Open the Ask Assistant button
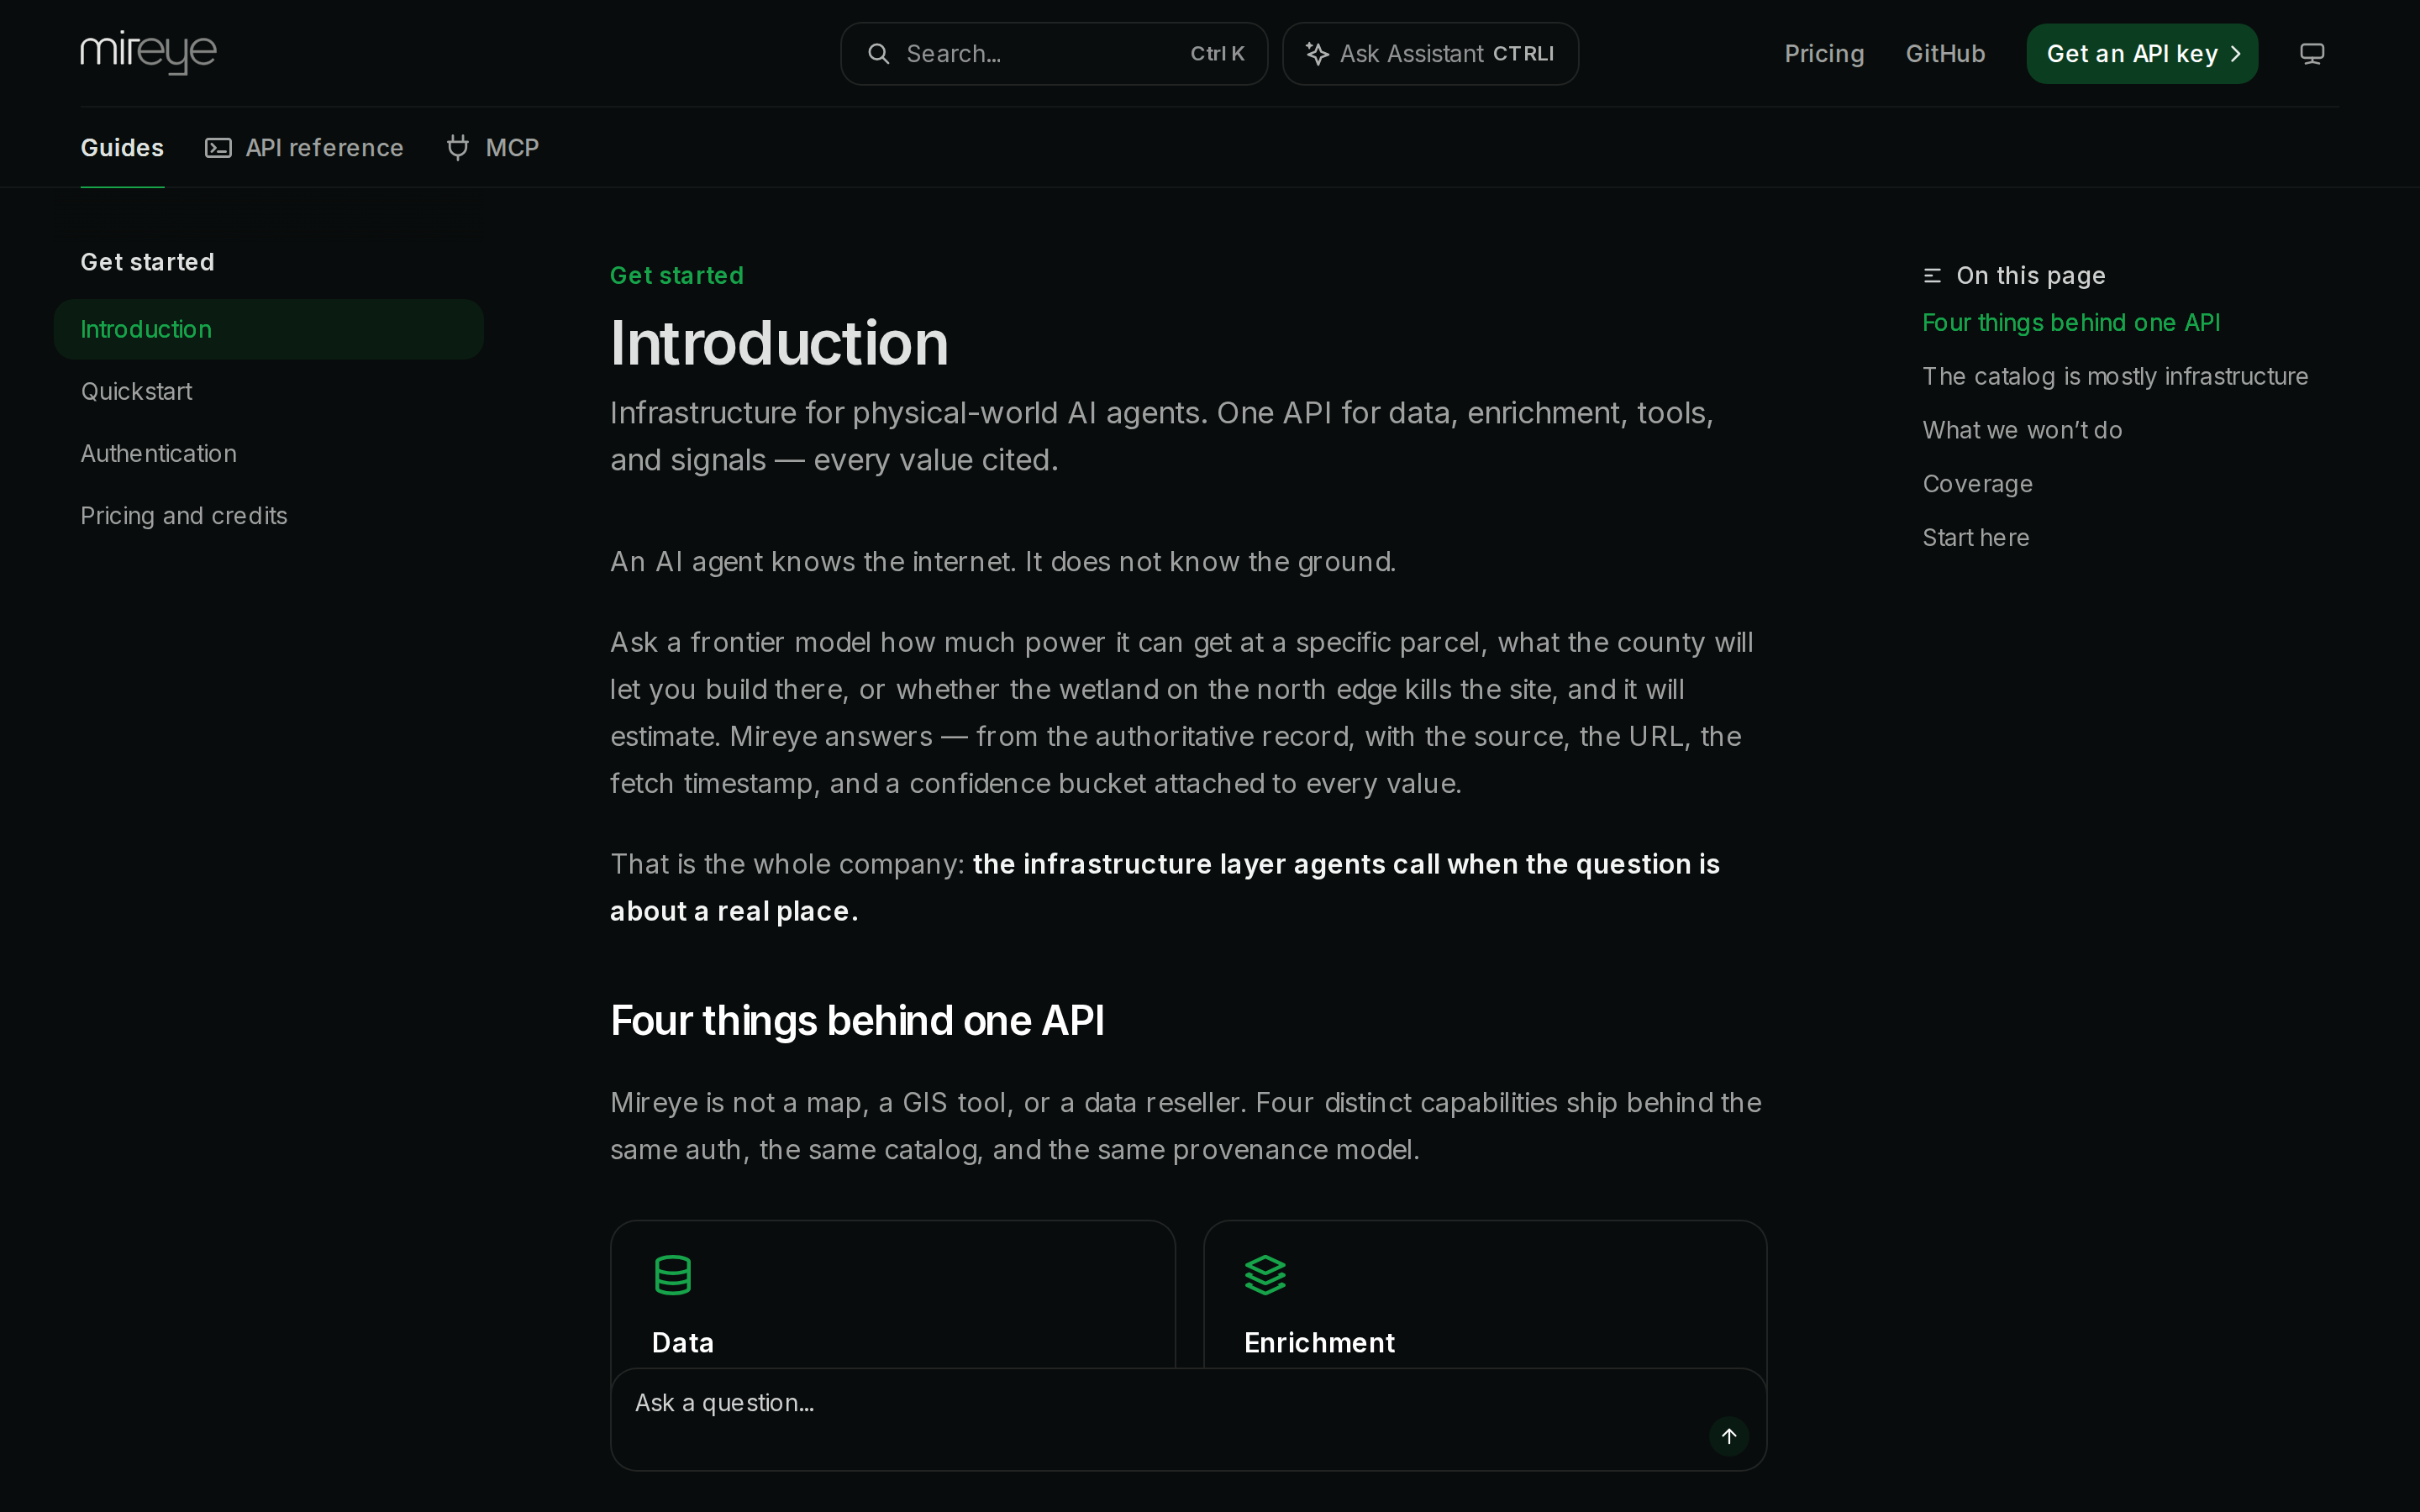This screenshot has height=1512, width=2420. (x=1430, y=54)
